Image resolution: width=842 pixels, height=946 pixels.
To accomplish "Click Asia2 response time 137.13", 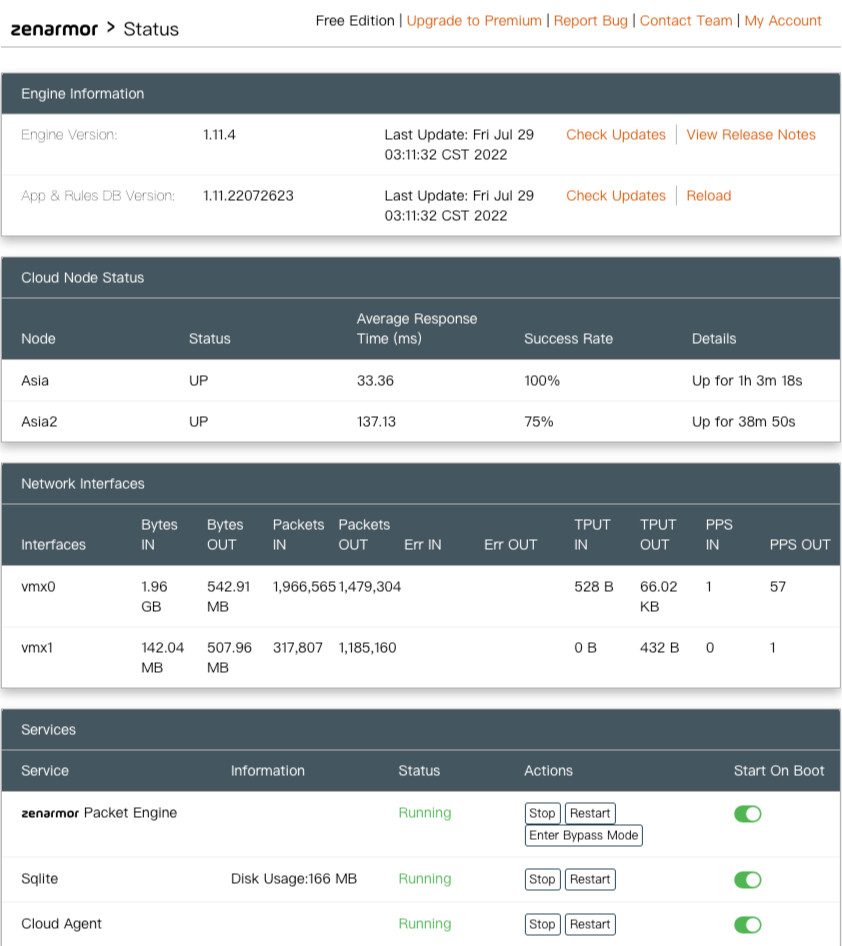I will 376,422.
